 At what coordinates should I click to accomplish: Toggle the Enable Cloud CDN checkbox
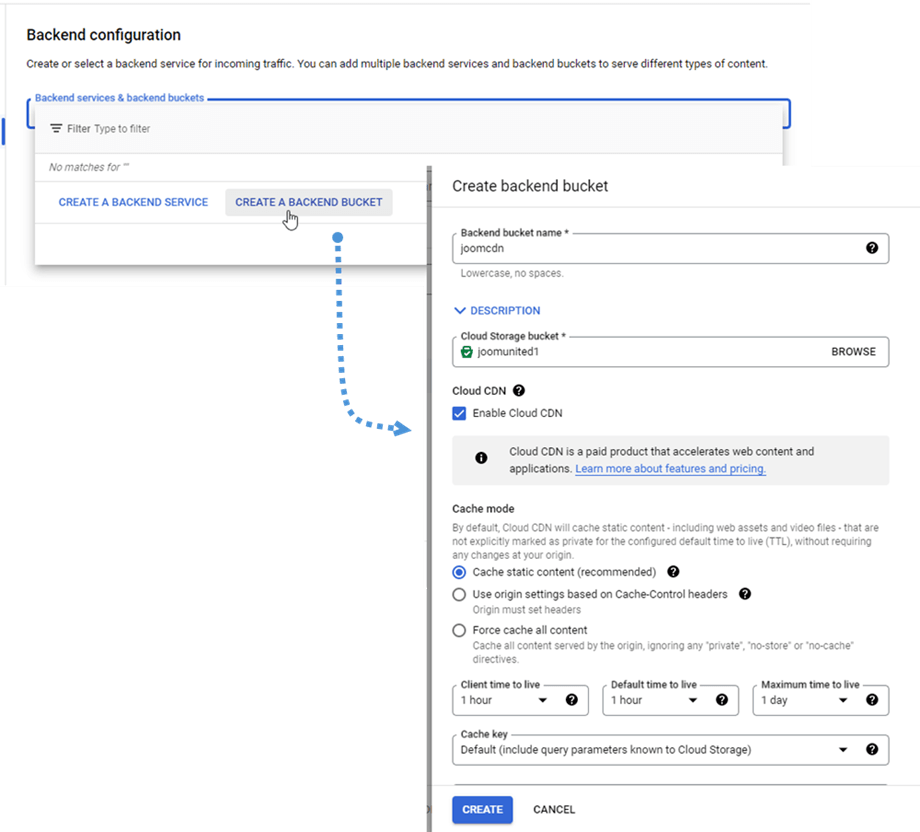tap(459, 414)
